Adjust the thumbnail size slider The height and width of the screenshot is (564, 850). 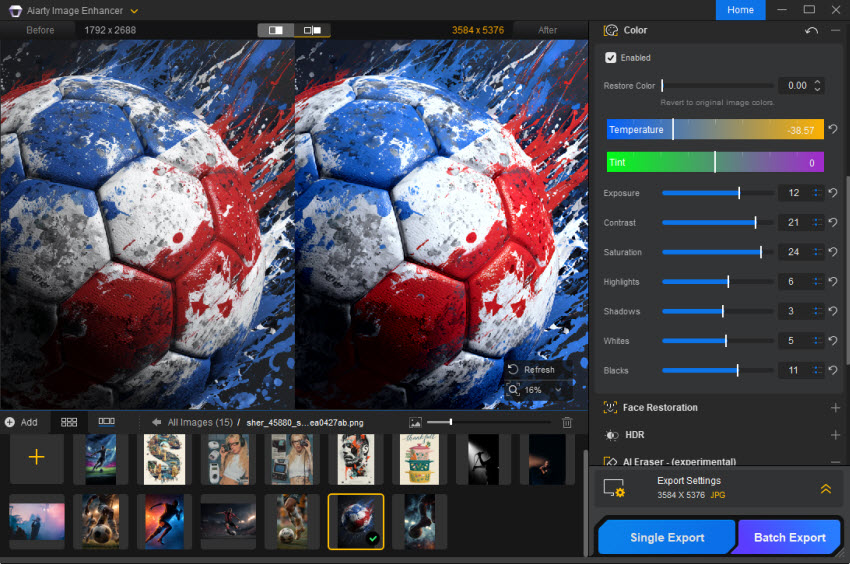[x=488, y=422]
